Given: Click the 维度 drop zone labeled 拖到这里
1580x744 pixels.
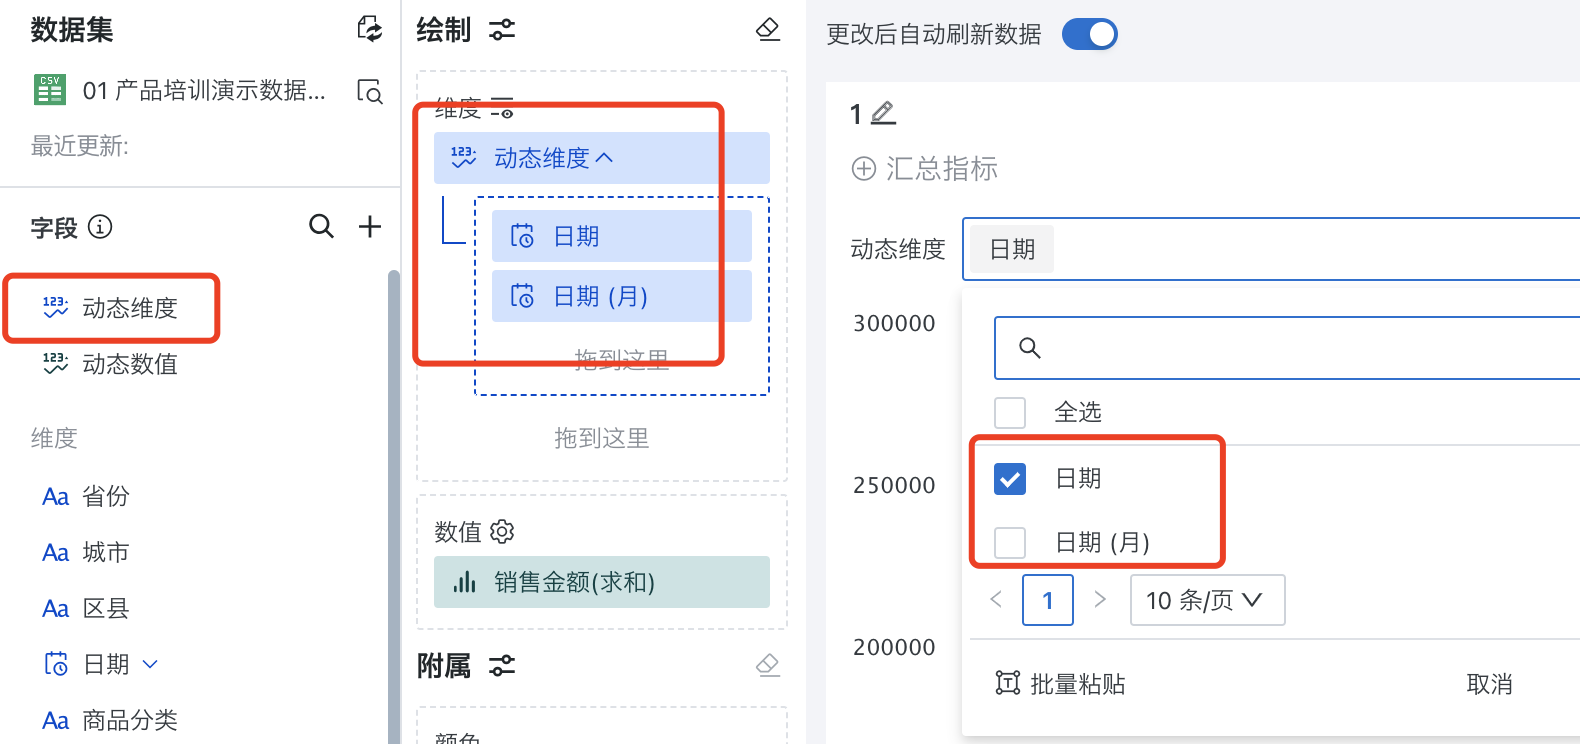Looking at the screenshot, I should point(602,438).
